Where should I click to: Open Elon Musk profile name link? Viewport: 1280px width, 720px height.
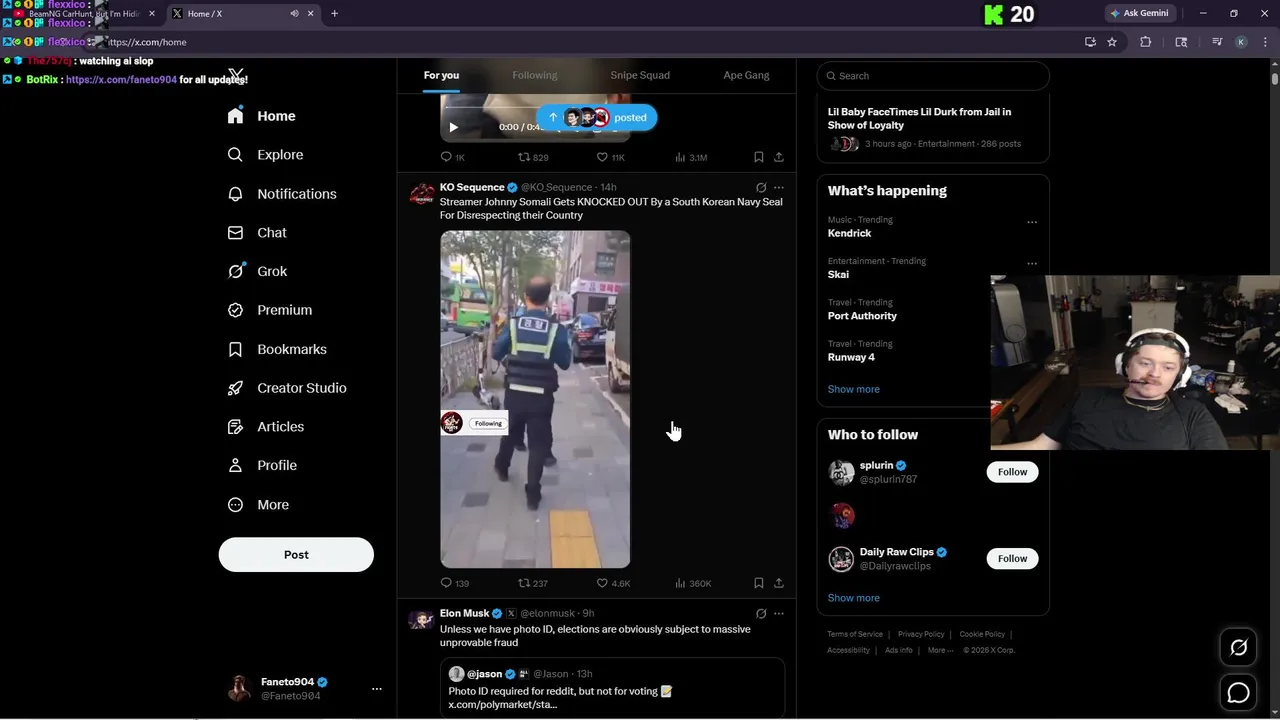(464, 613)
